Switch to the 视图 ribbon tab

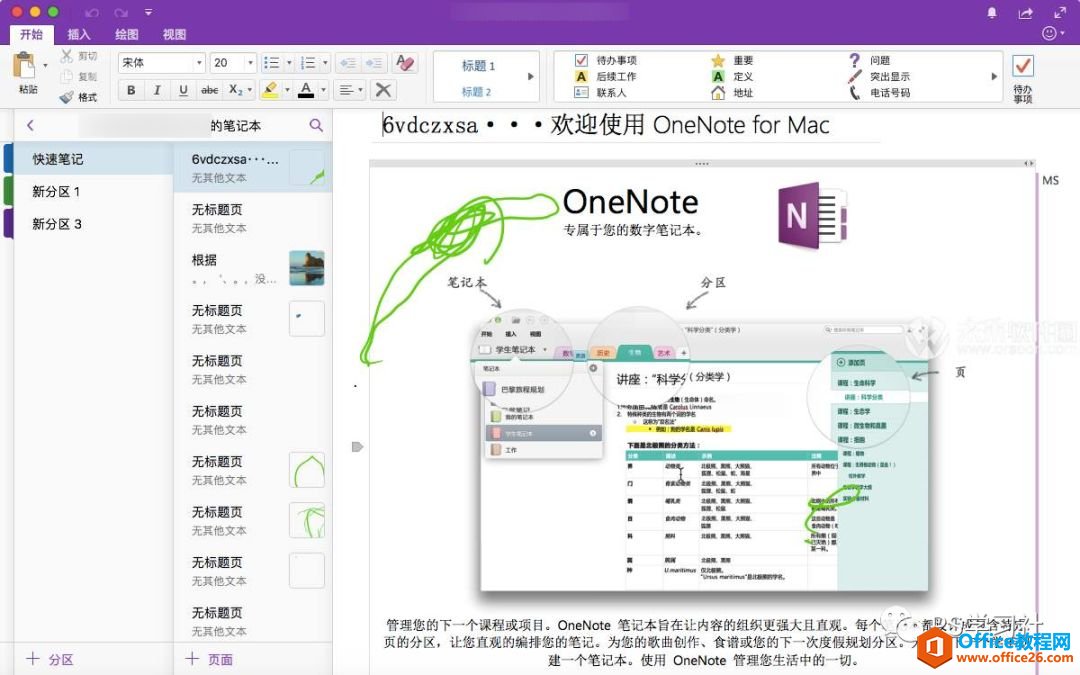click(x=174, y=34)
